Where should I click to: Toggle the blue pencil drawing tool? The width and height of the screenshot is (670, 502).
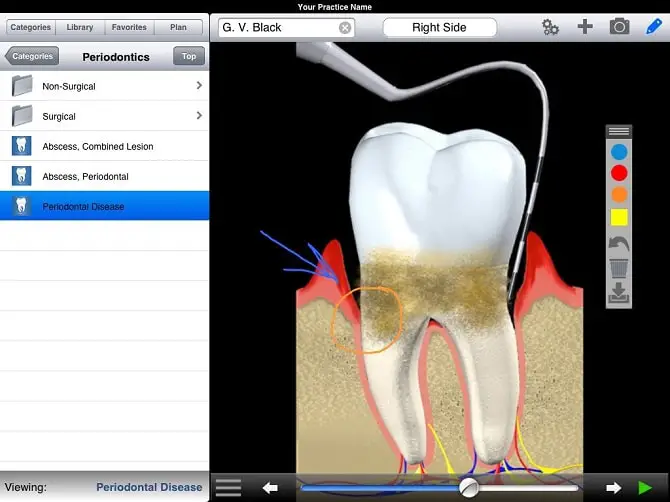(x=653, y=27)
